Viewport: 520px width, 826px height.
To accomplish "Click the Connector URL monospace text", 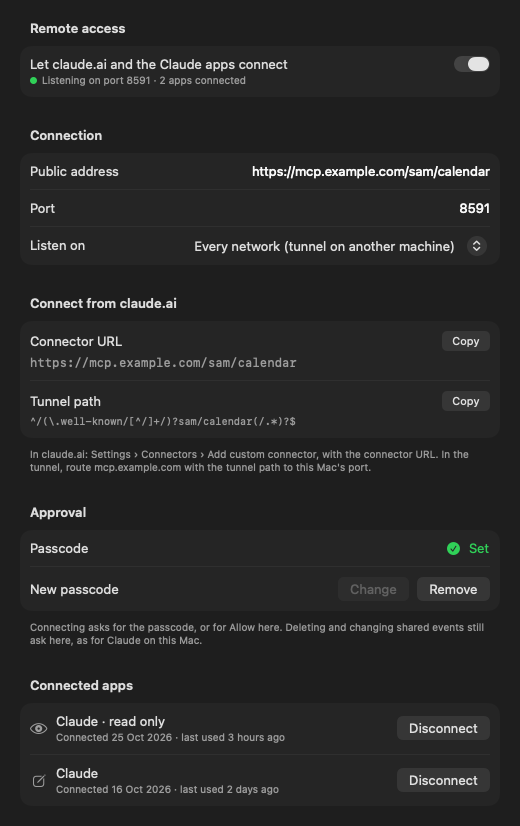I will (x=163, y=363).
